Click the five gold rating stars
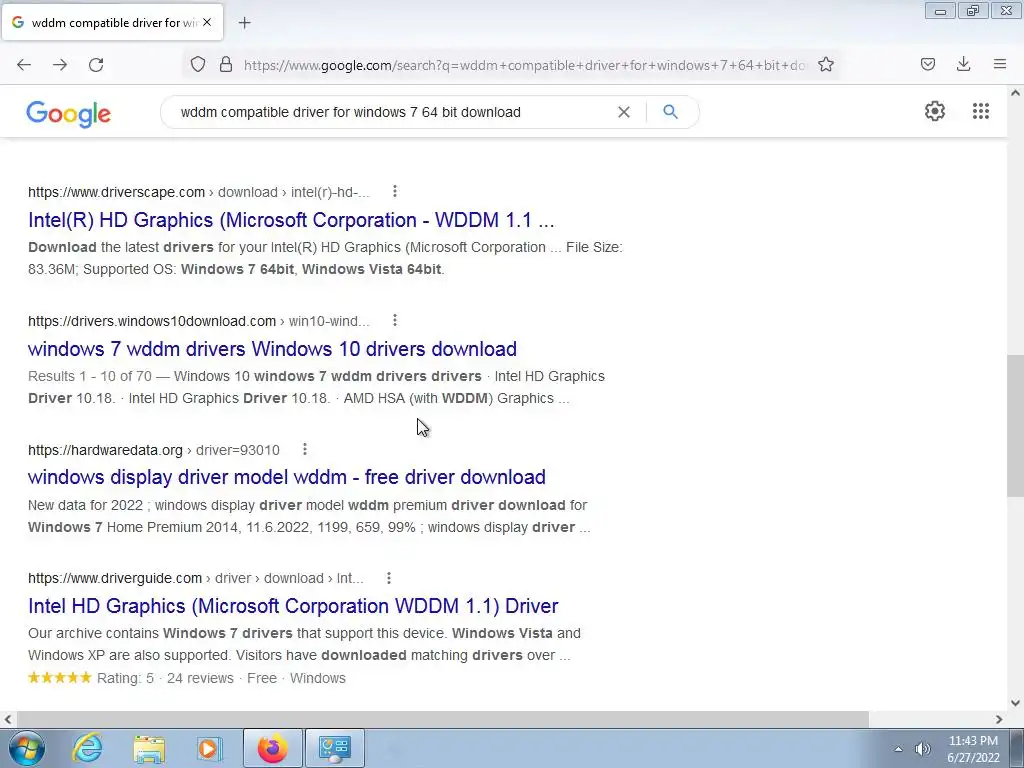The width and height of the screenshot is (1024, 768). coord(60,677)
